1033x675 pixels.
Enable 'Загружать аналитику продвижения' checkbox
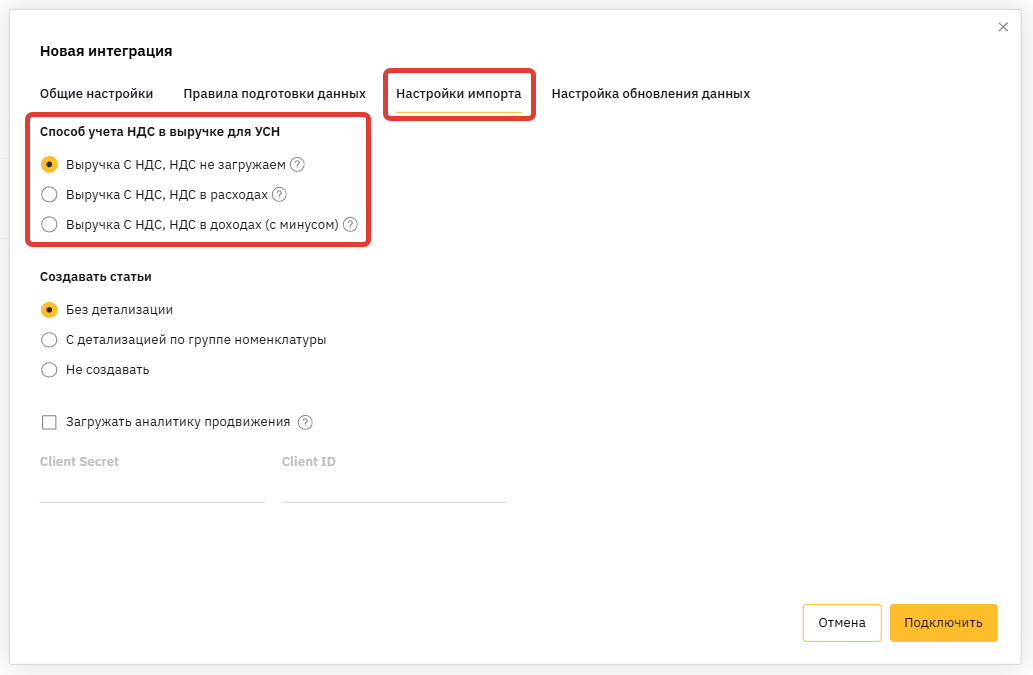tap(49, 422)
